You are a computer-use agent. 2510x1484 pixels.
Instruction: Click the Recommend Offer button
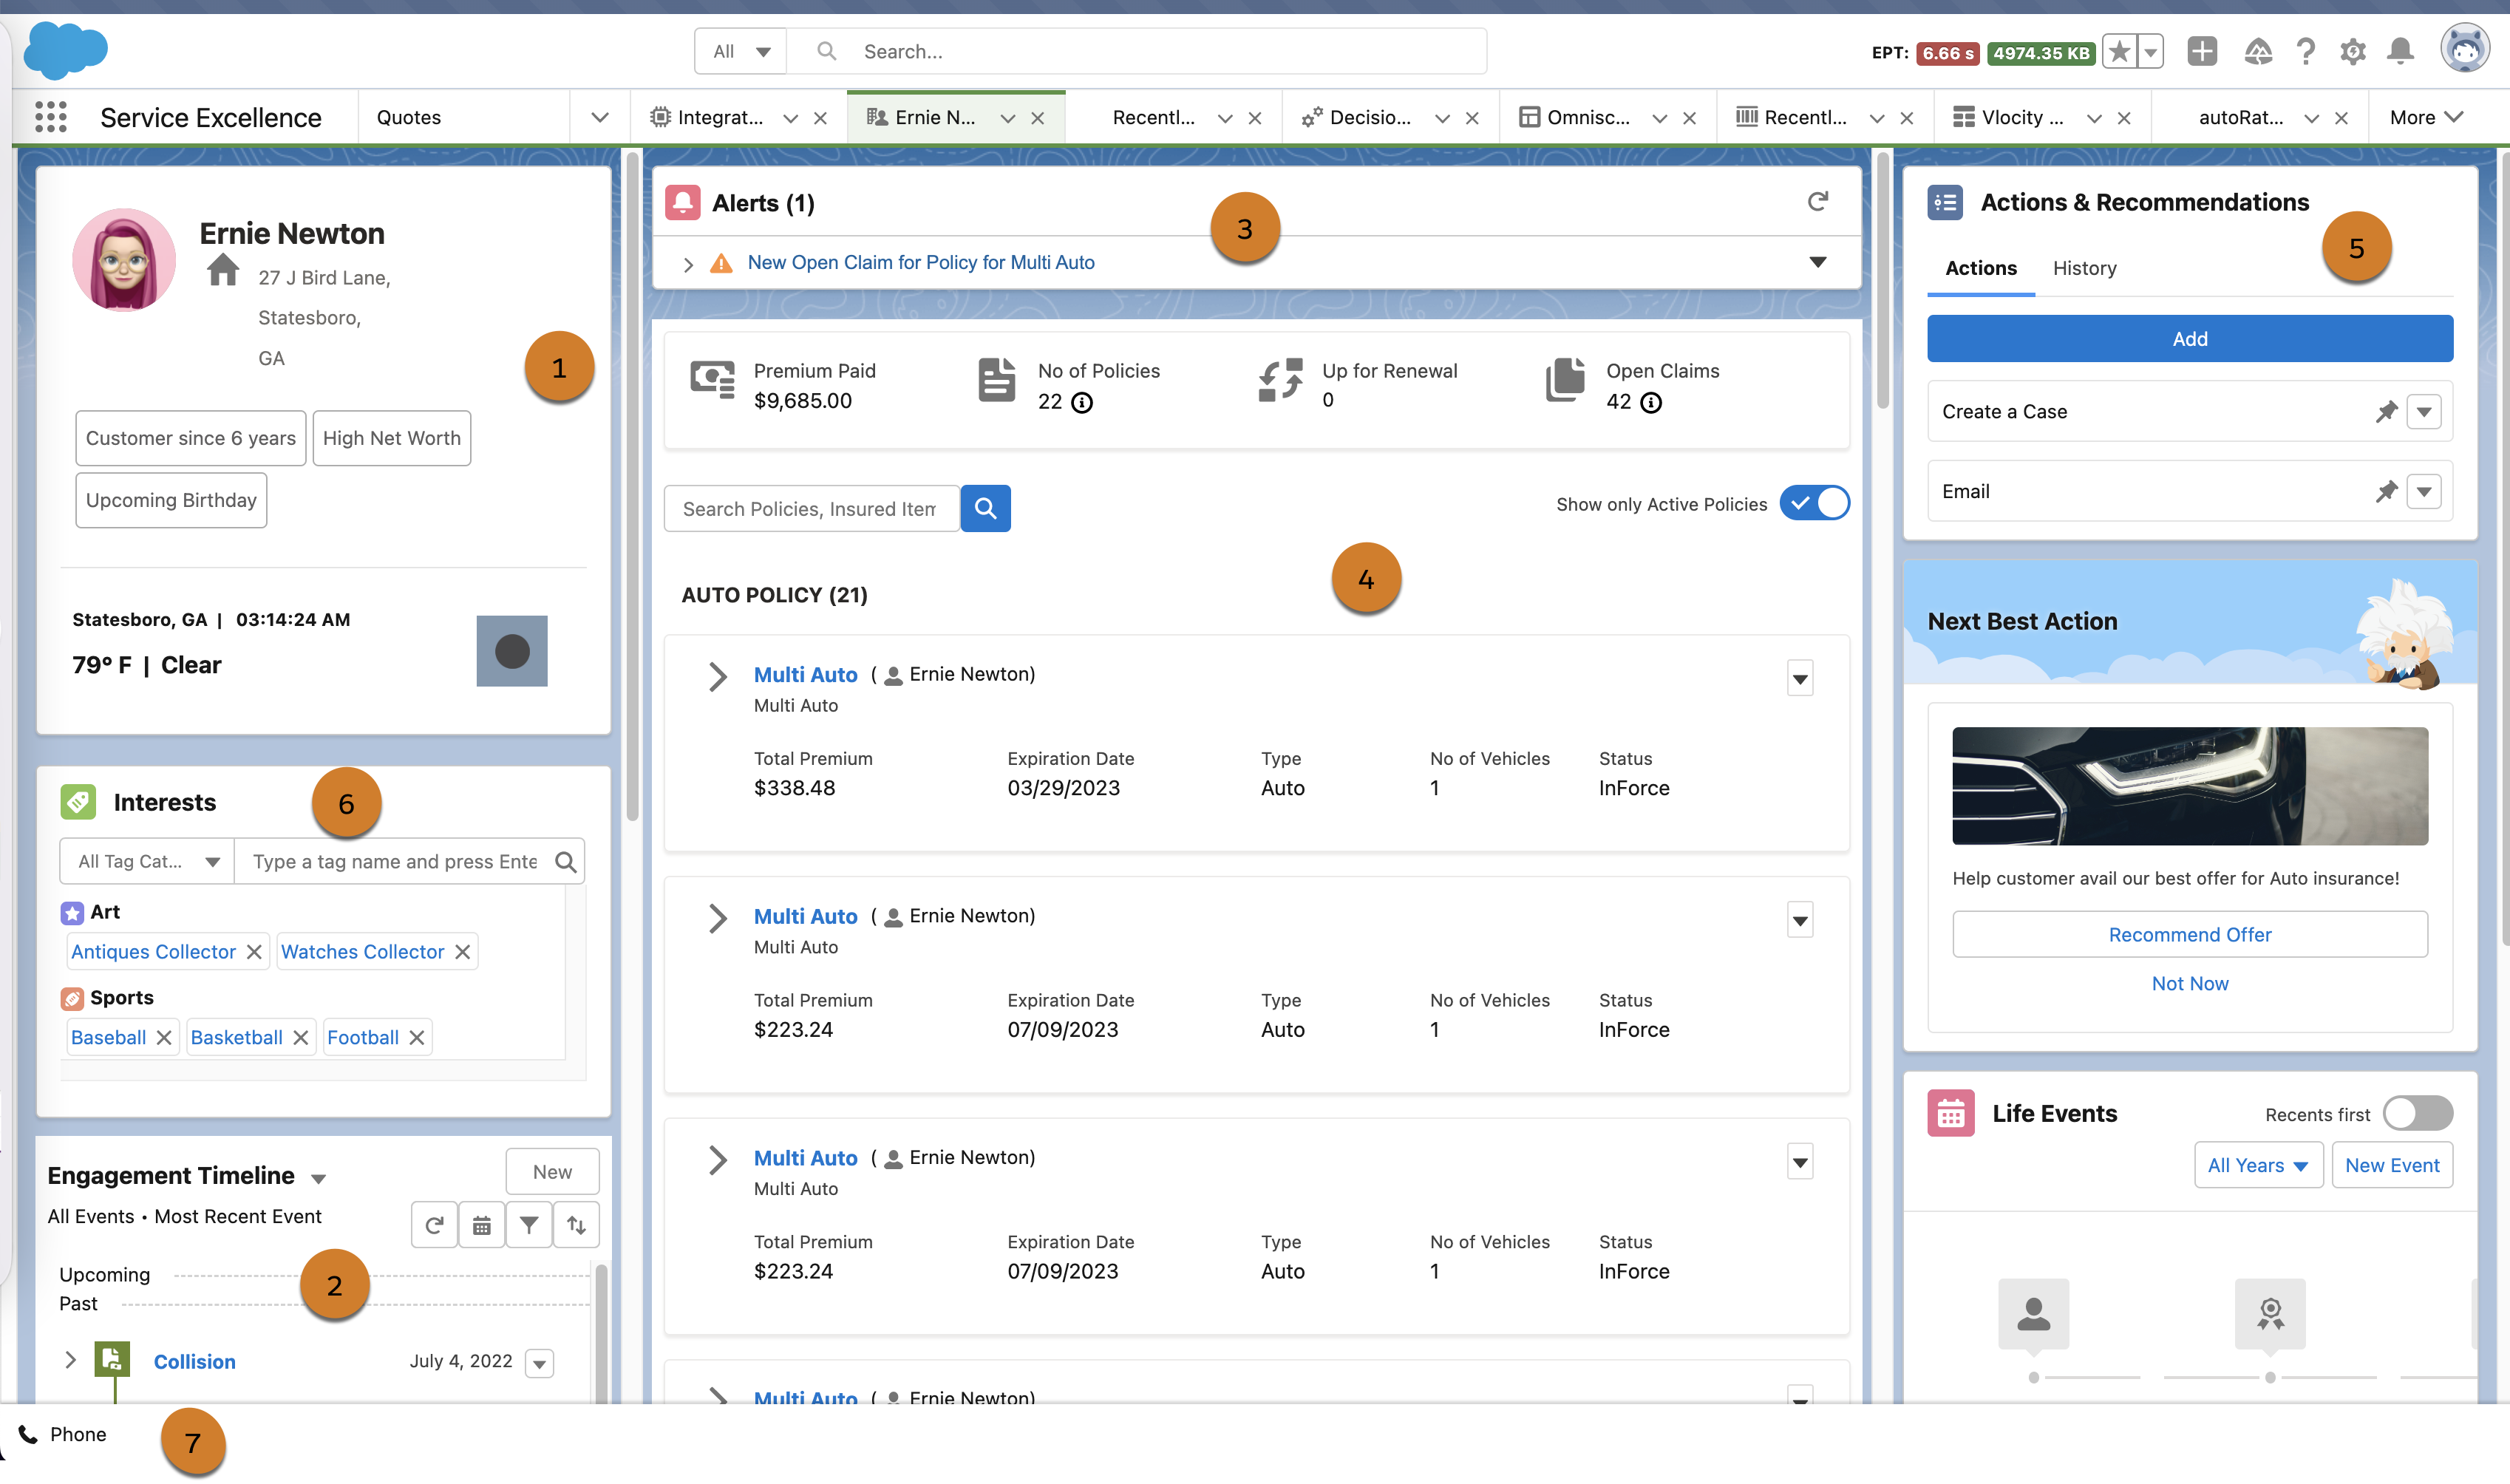(x=2189, y=934)
